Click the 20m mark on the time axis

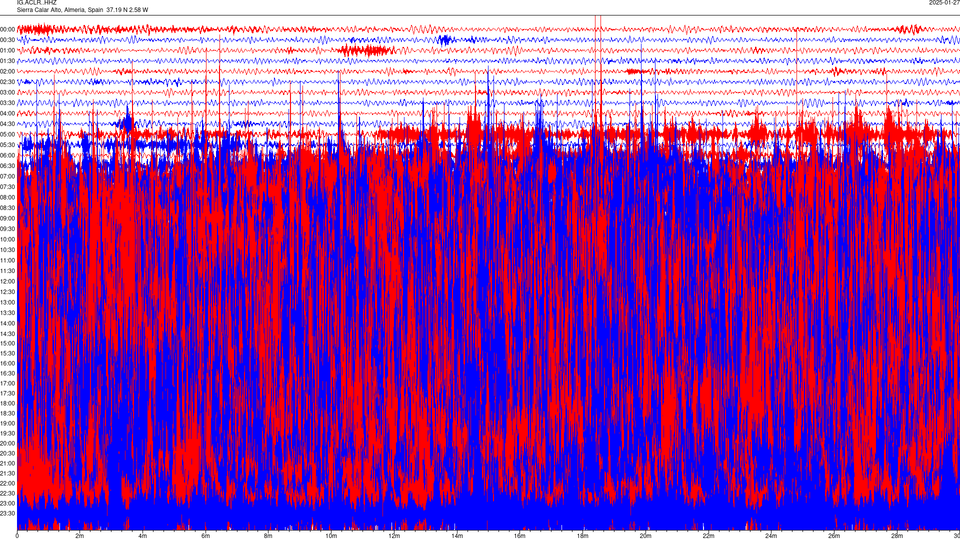(x=645, y=536)
